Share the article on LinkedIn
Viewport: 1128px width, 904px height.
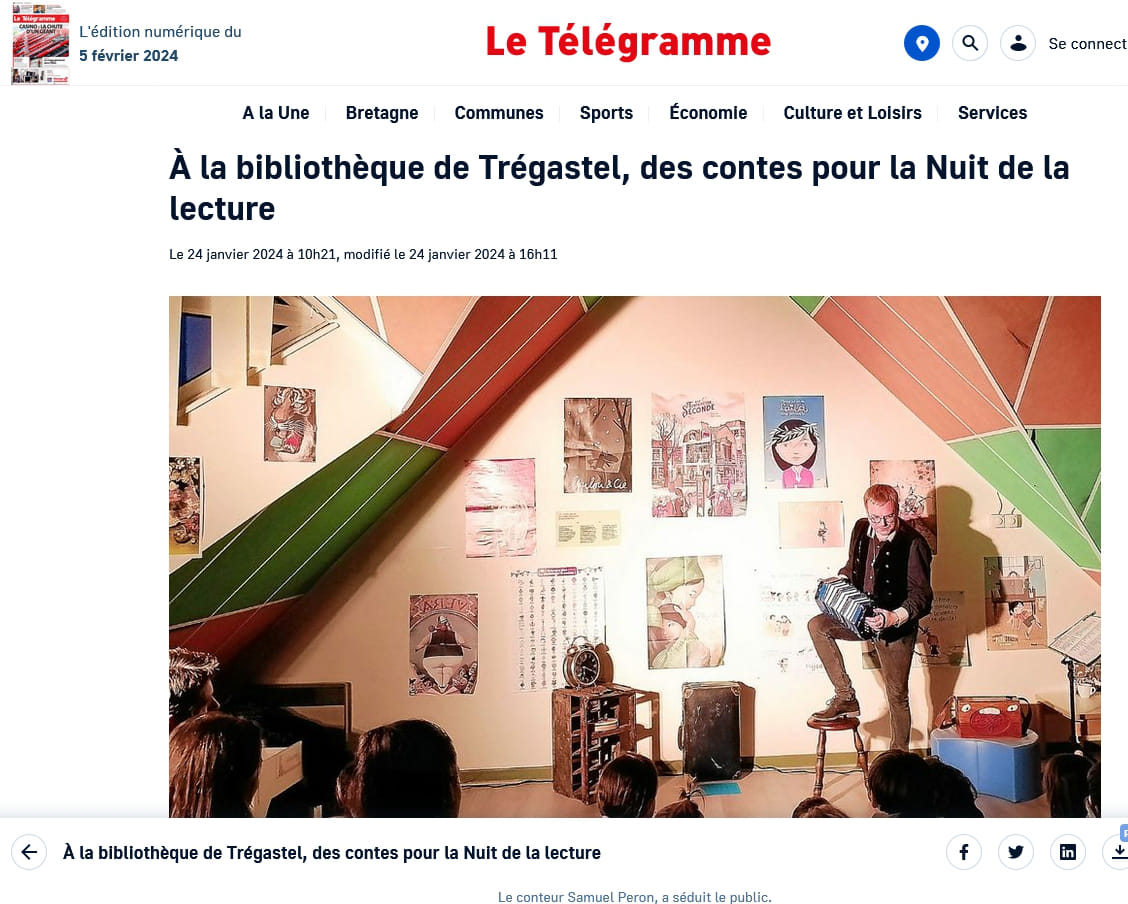click(x=1068, y=852)
